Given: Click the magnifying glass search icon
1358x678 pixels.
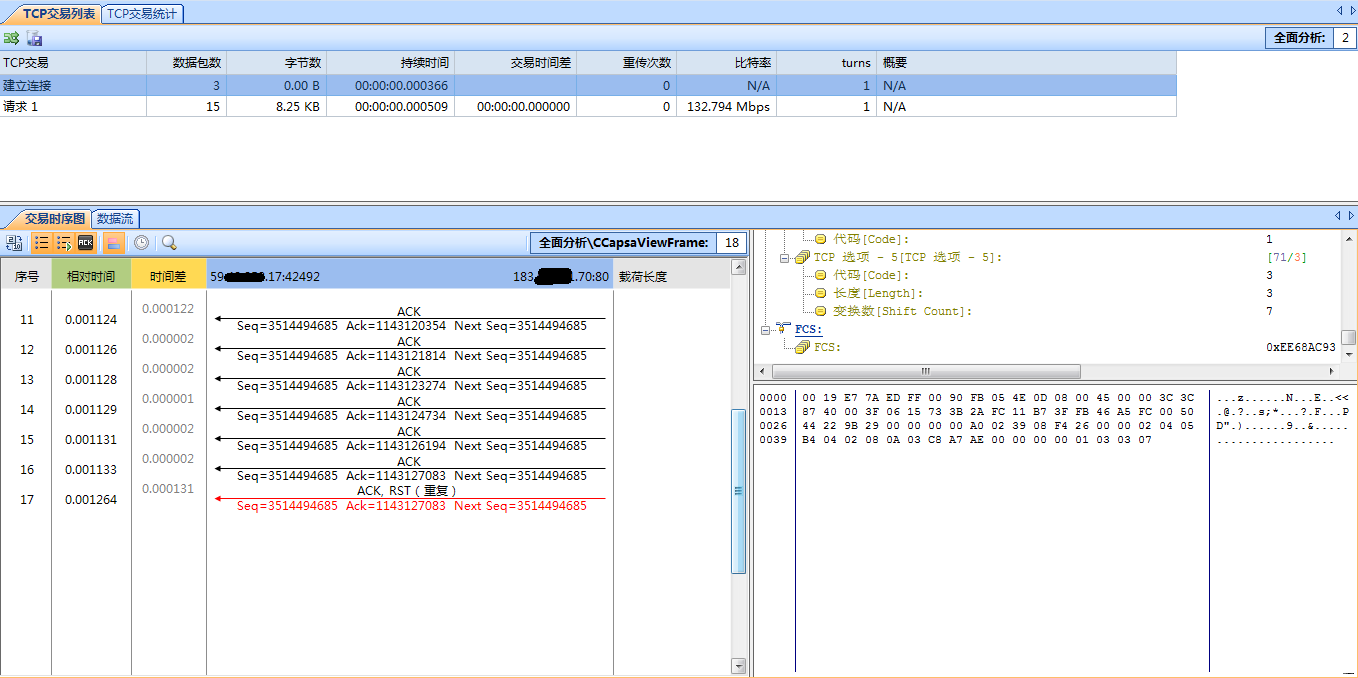Looking at the screenshot, I should point(169,242).
